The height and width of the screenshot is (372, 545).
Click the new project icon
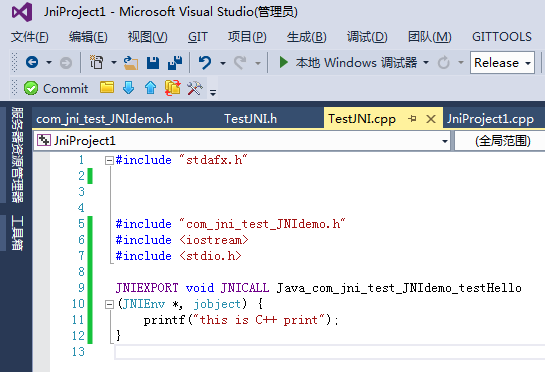click(x=97, y=63)
